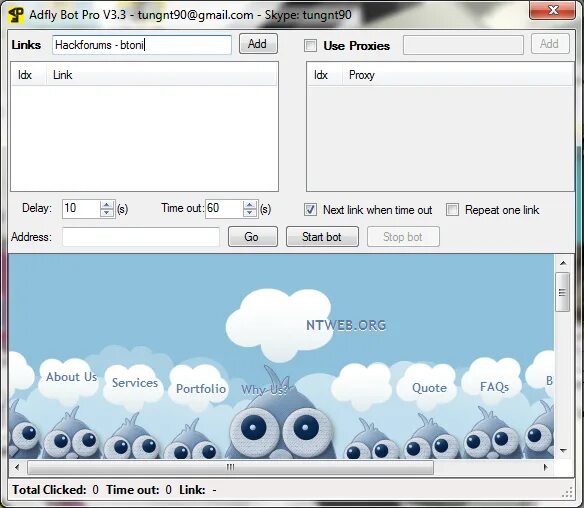
Task: Click the Time out value field
Action: pyautogui.click(x=224, y=208)
